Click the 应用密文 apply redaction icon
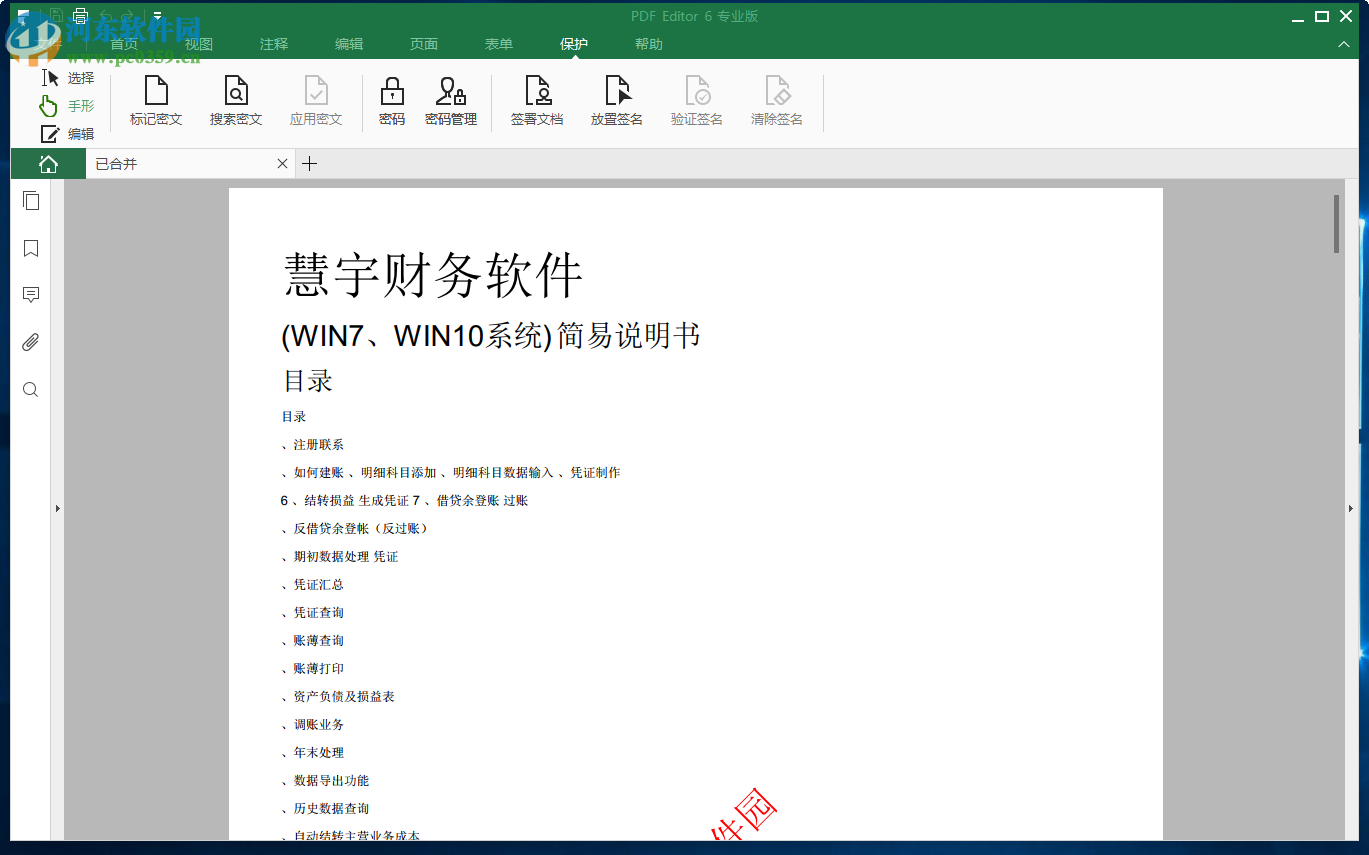 (316, 101)
